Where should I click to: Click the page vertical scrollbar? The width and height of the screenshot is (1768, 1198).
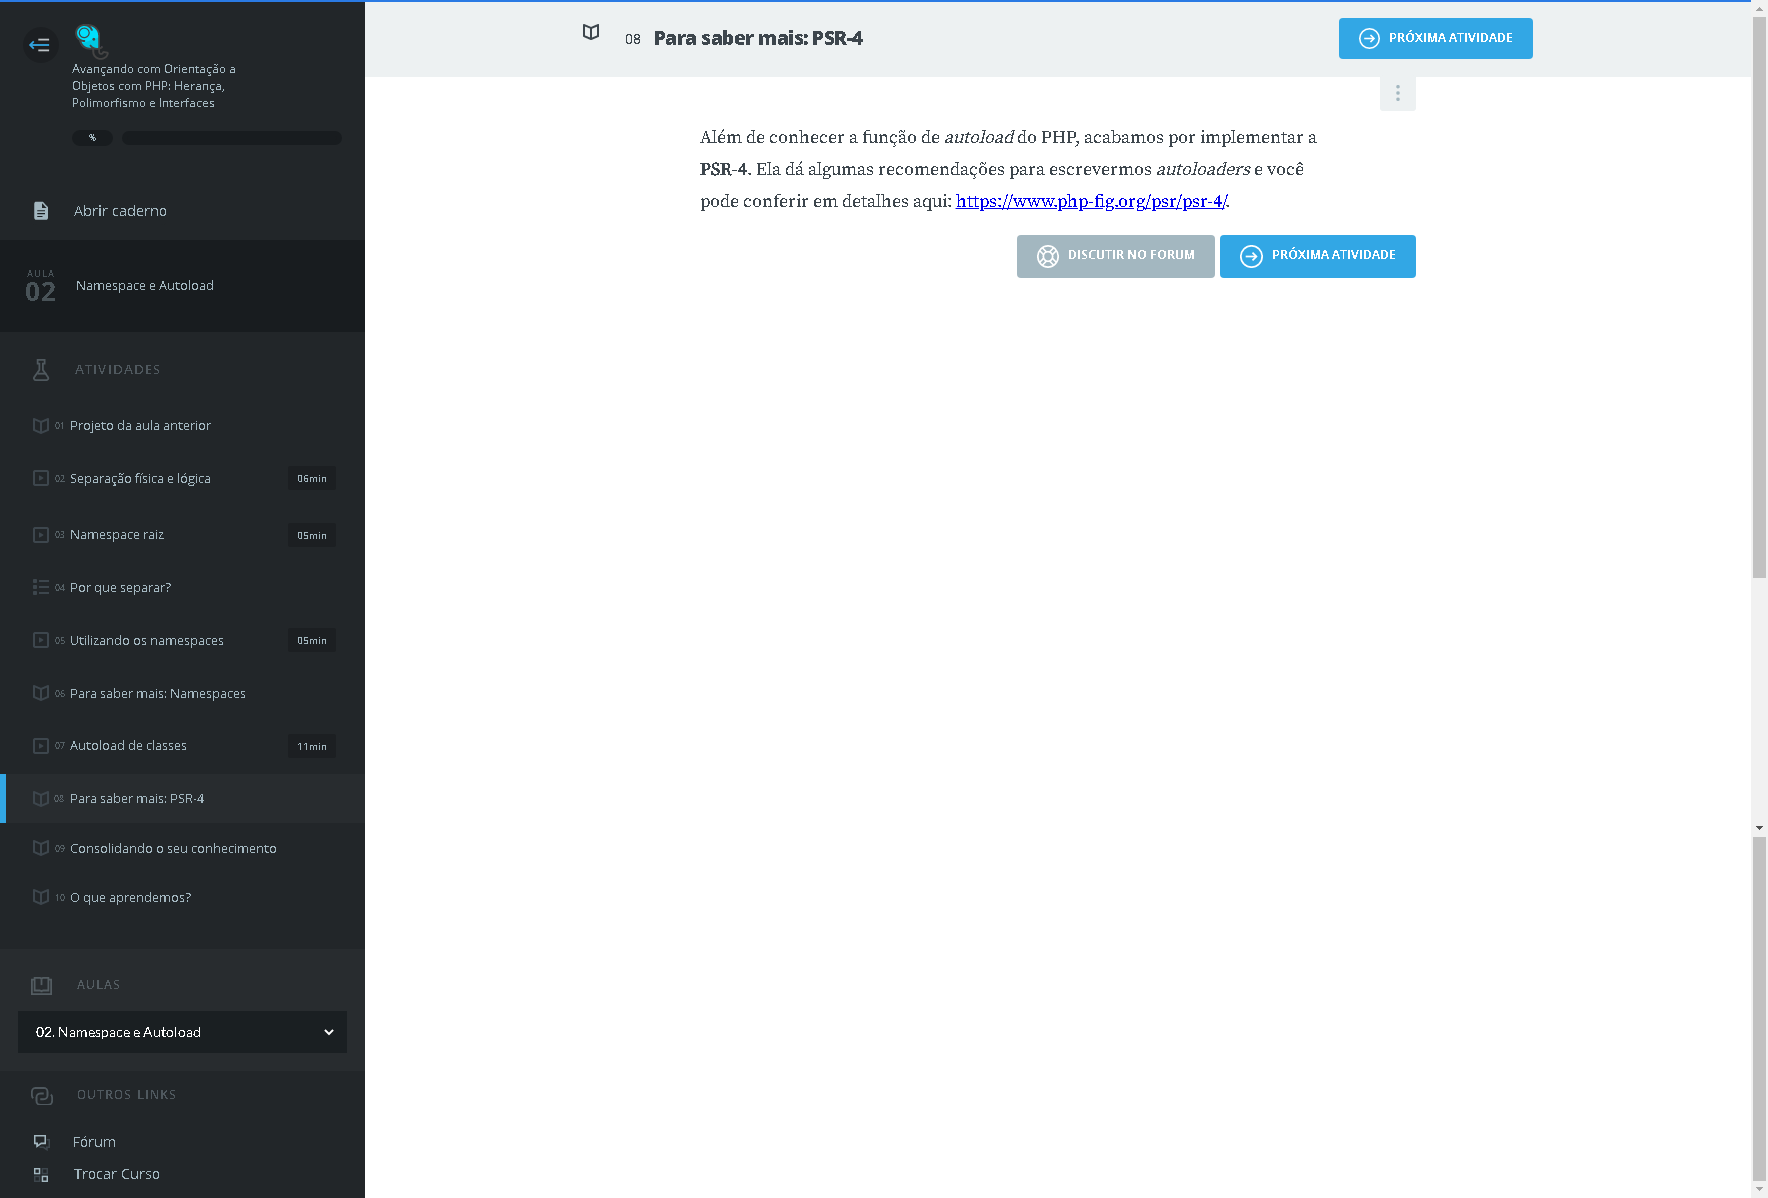pos(1759,300)
